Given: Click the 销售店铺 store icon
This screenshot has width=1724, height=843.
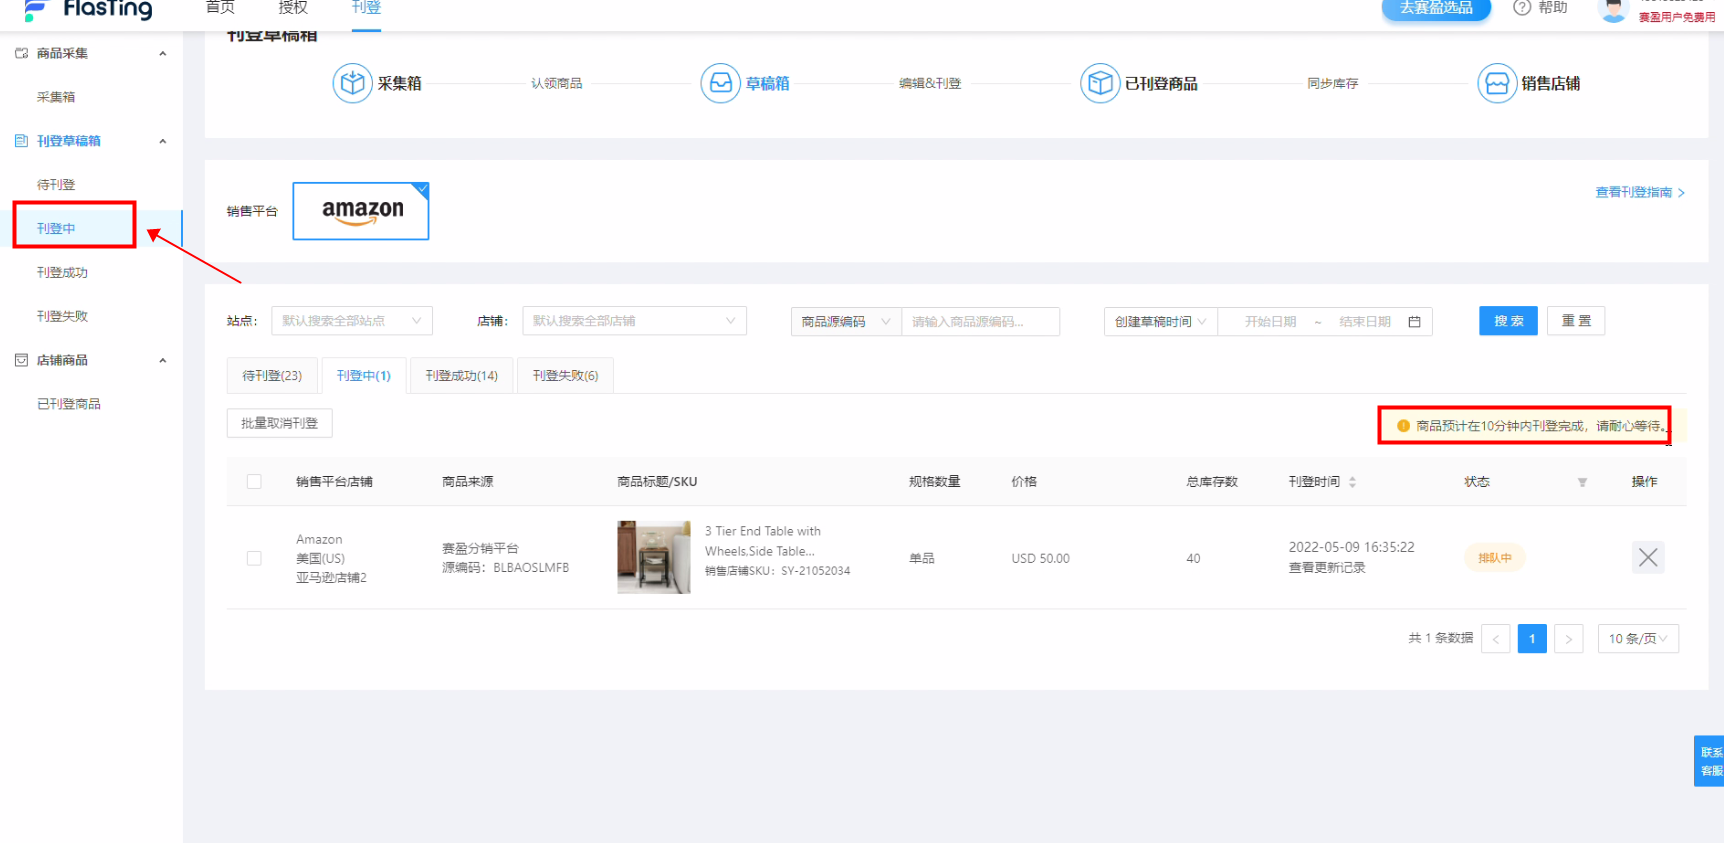Looking at the screenshot, I should pos(1496,83).
